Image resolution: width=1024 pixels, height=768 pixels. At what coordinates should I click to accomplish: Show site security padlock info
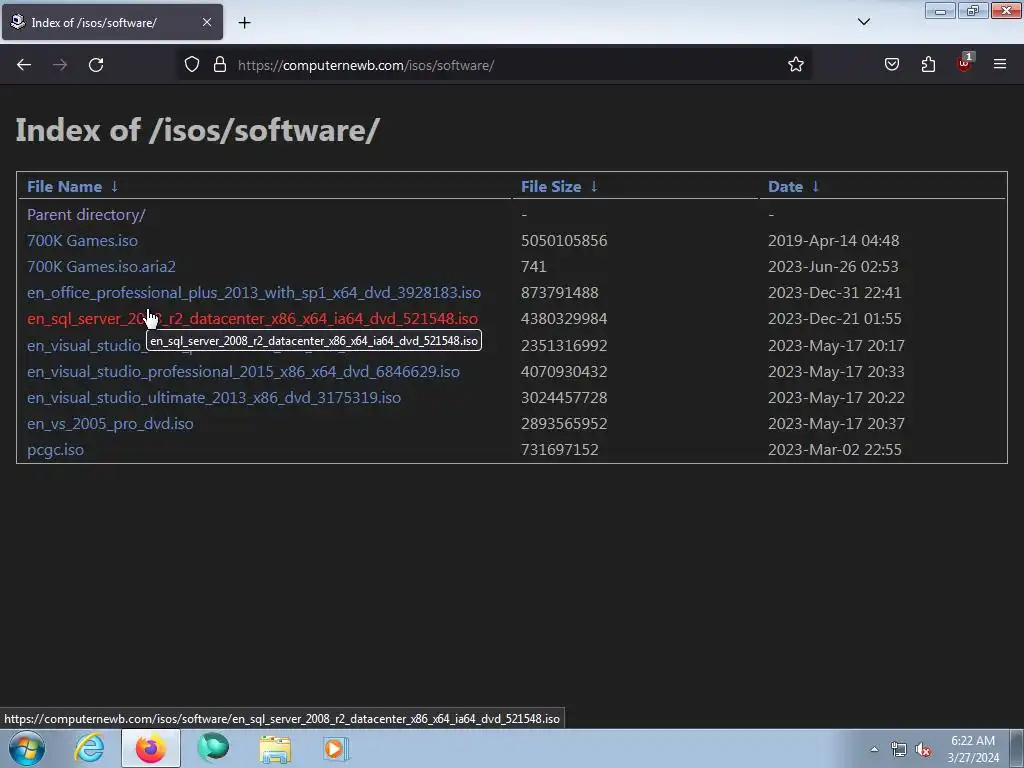[220, 65]
